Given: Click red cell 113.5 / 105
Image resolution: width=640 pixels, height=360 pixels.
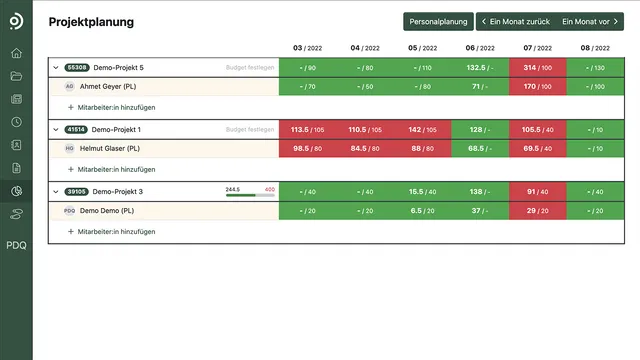Looking at the screenshot, I should 307,130.
